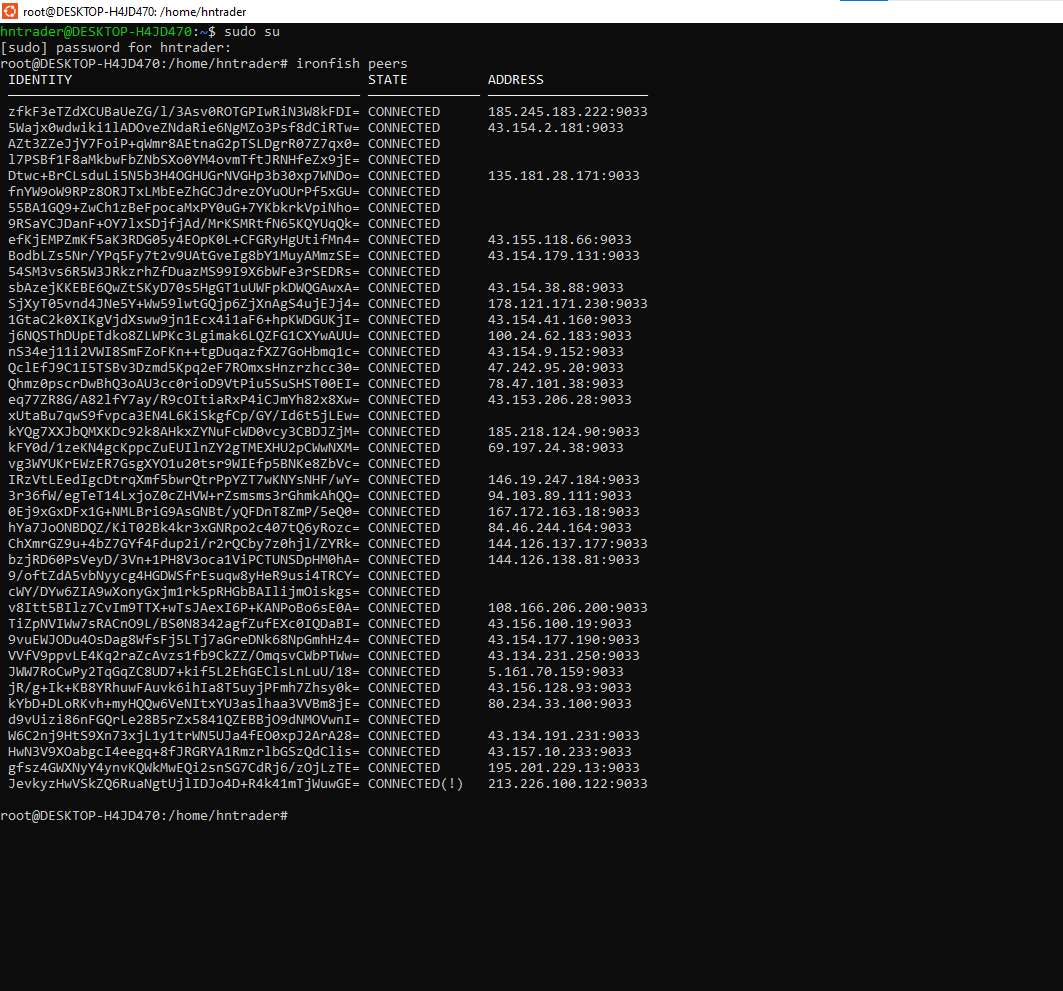The width and height of the screenshot is (1063, 991).
Task: Click identity starting with fnYW9oW9RPz8ORJTx
Action: tap(184, 192)
